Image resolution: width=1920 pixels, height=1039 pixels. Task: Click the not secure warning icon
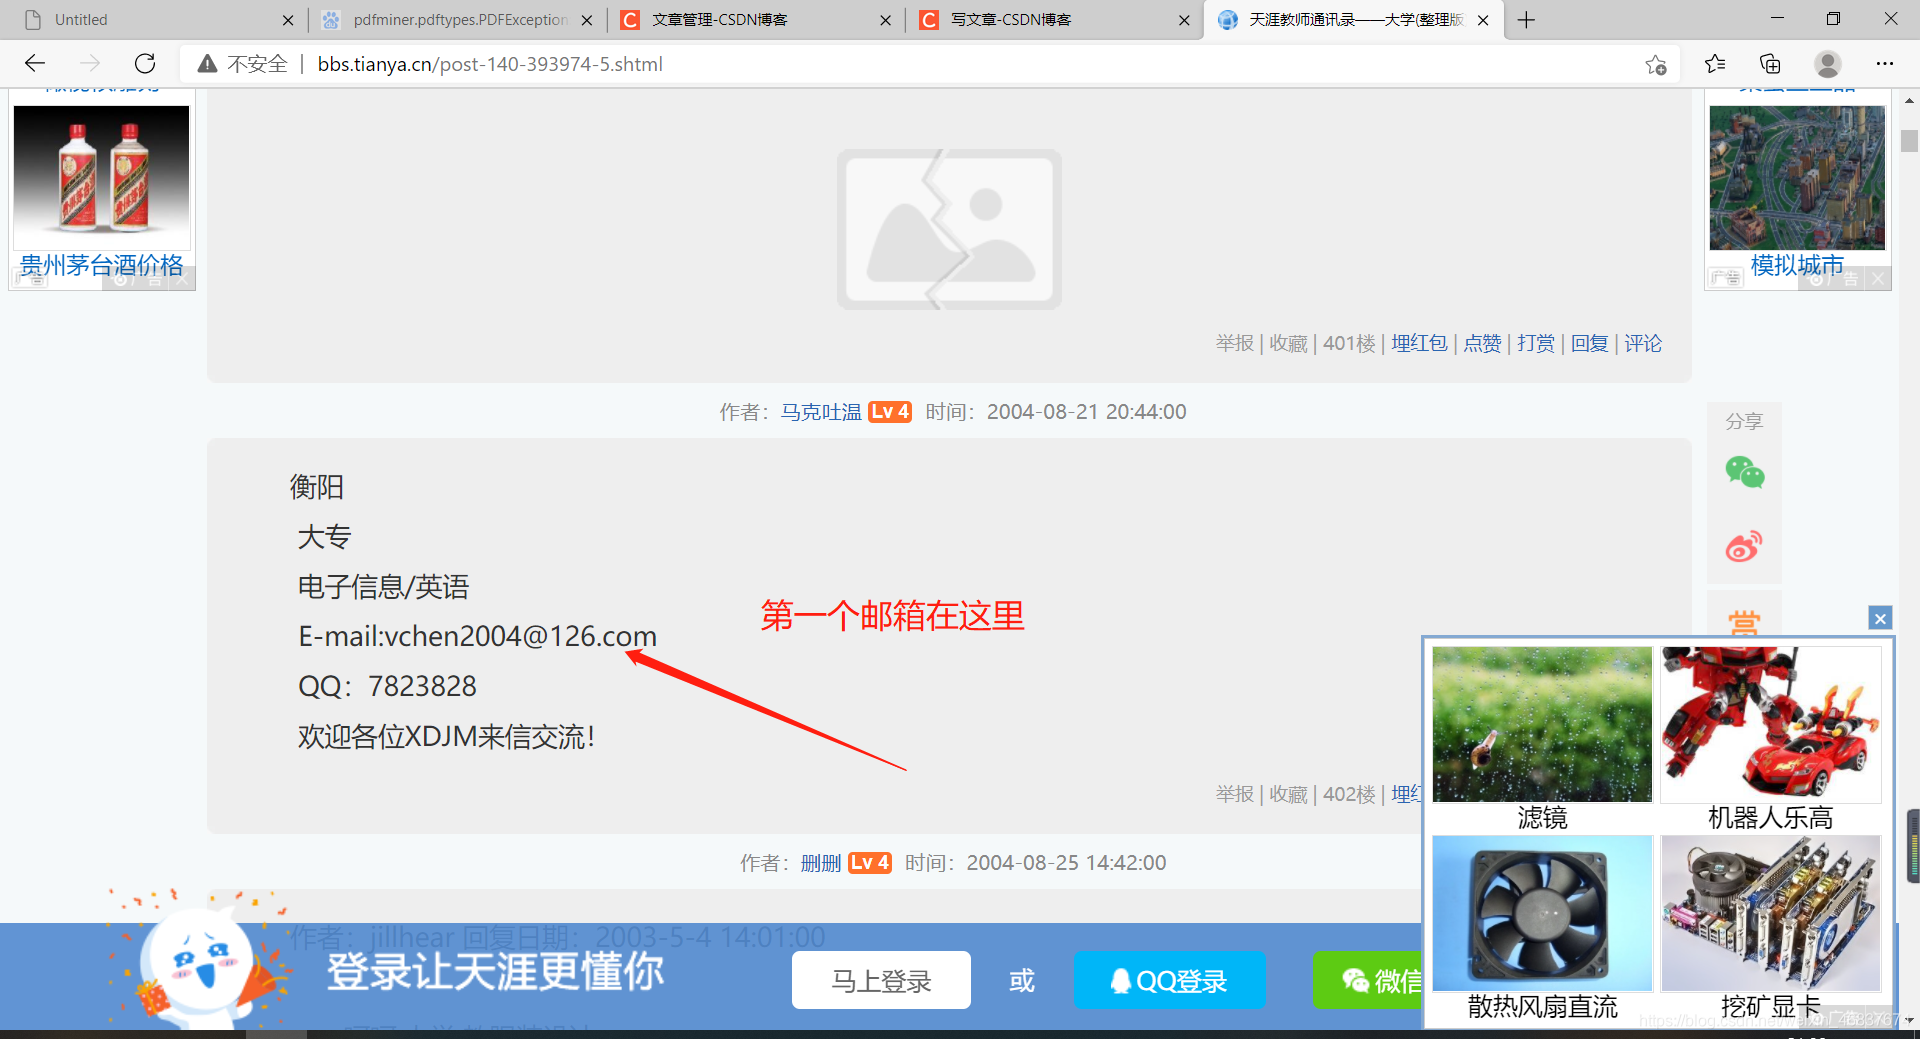coord(207,64)
